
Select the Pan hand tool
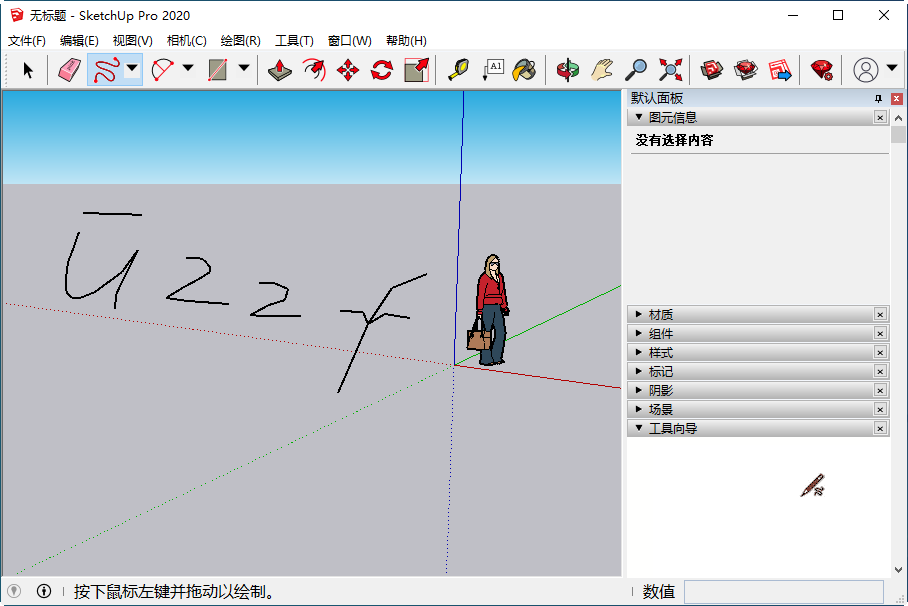(601, 70)
